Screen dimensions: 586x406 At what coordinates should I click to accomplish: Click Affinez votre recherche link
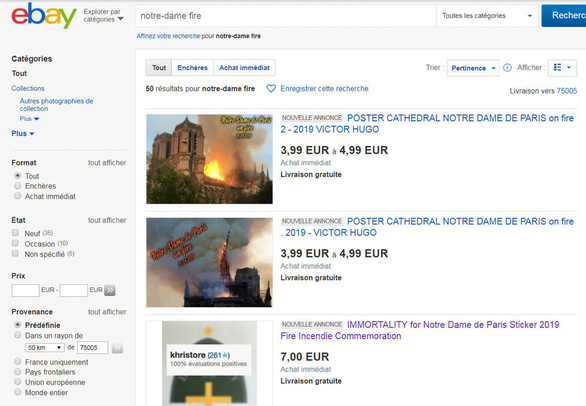(168, 36)
